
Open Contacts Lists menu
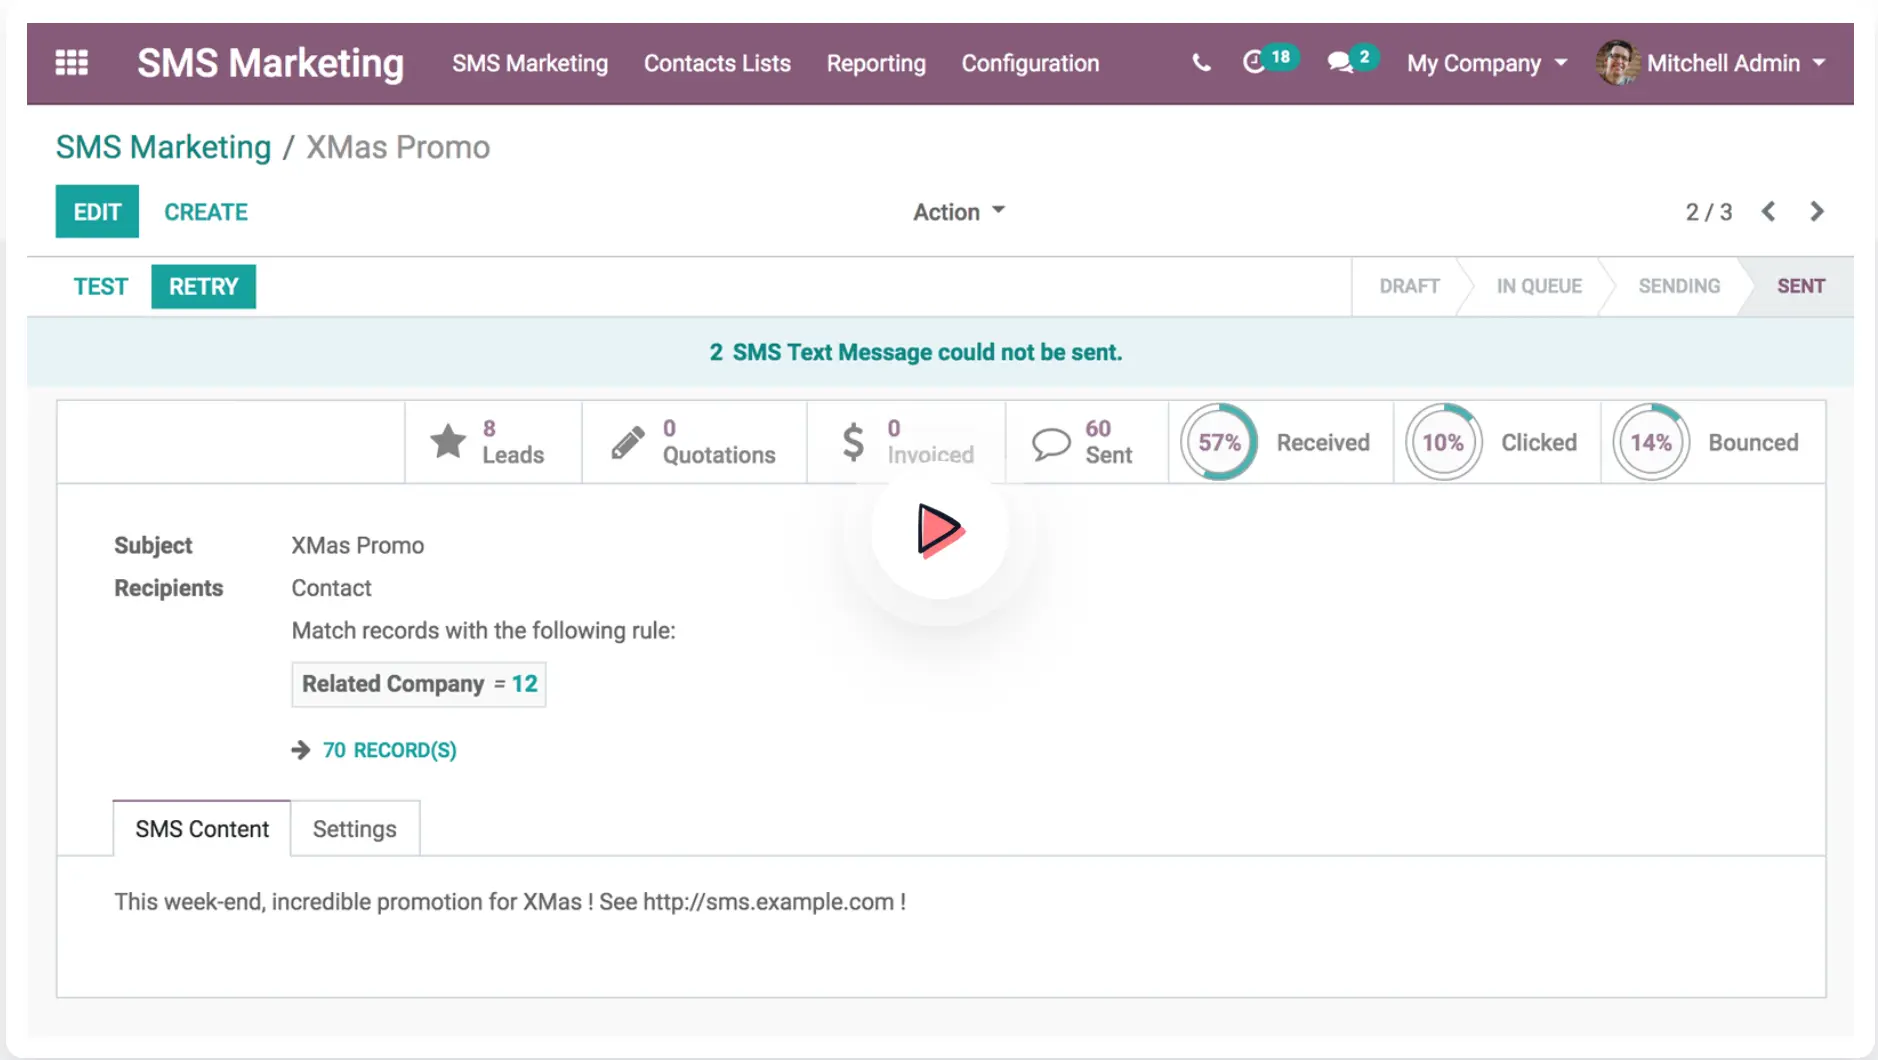717,63
